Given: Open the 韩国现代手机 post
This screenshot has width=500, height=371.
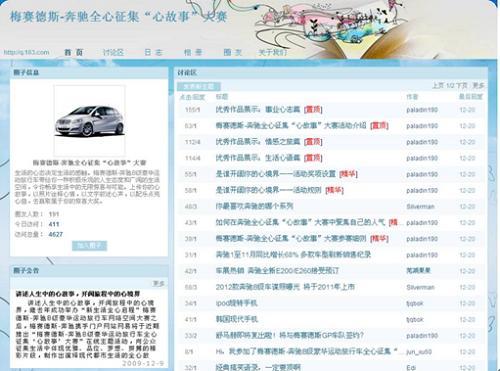Looking at the screenshot, I should [237, 319].
